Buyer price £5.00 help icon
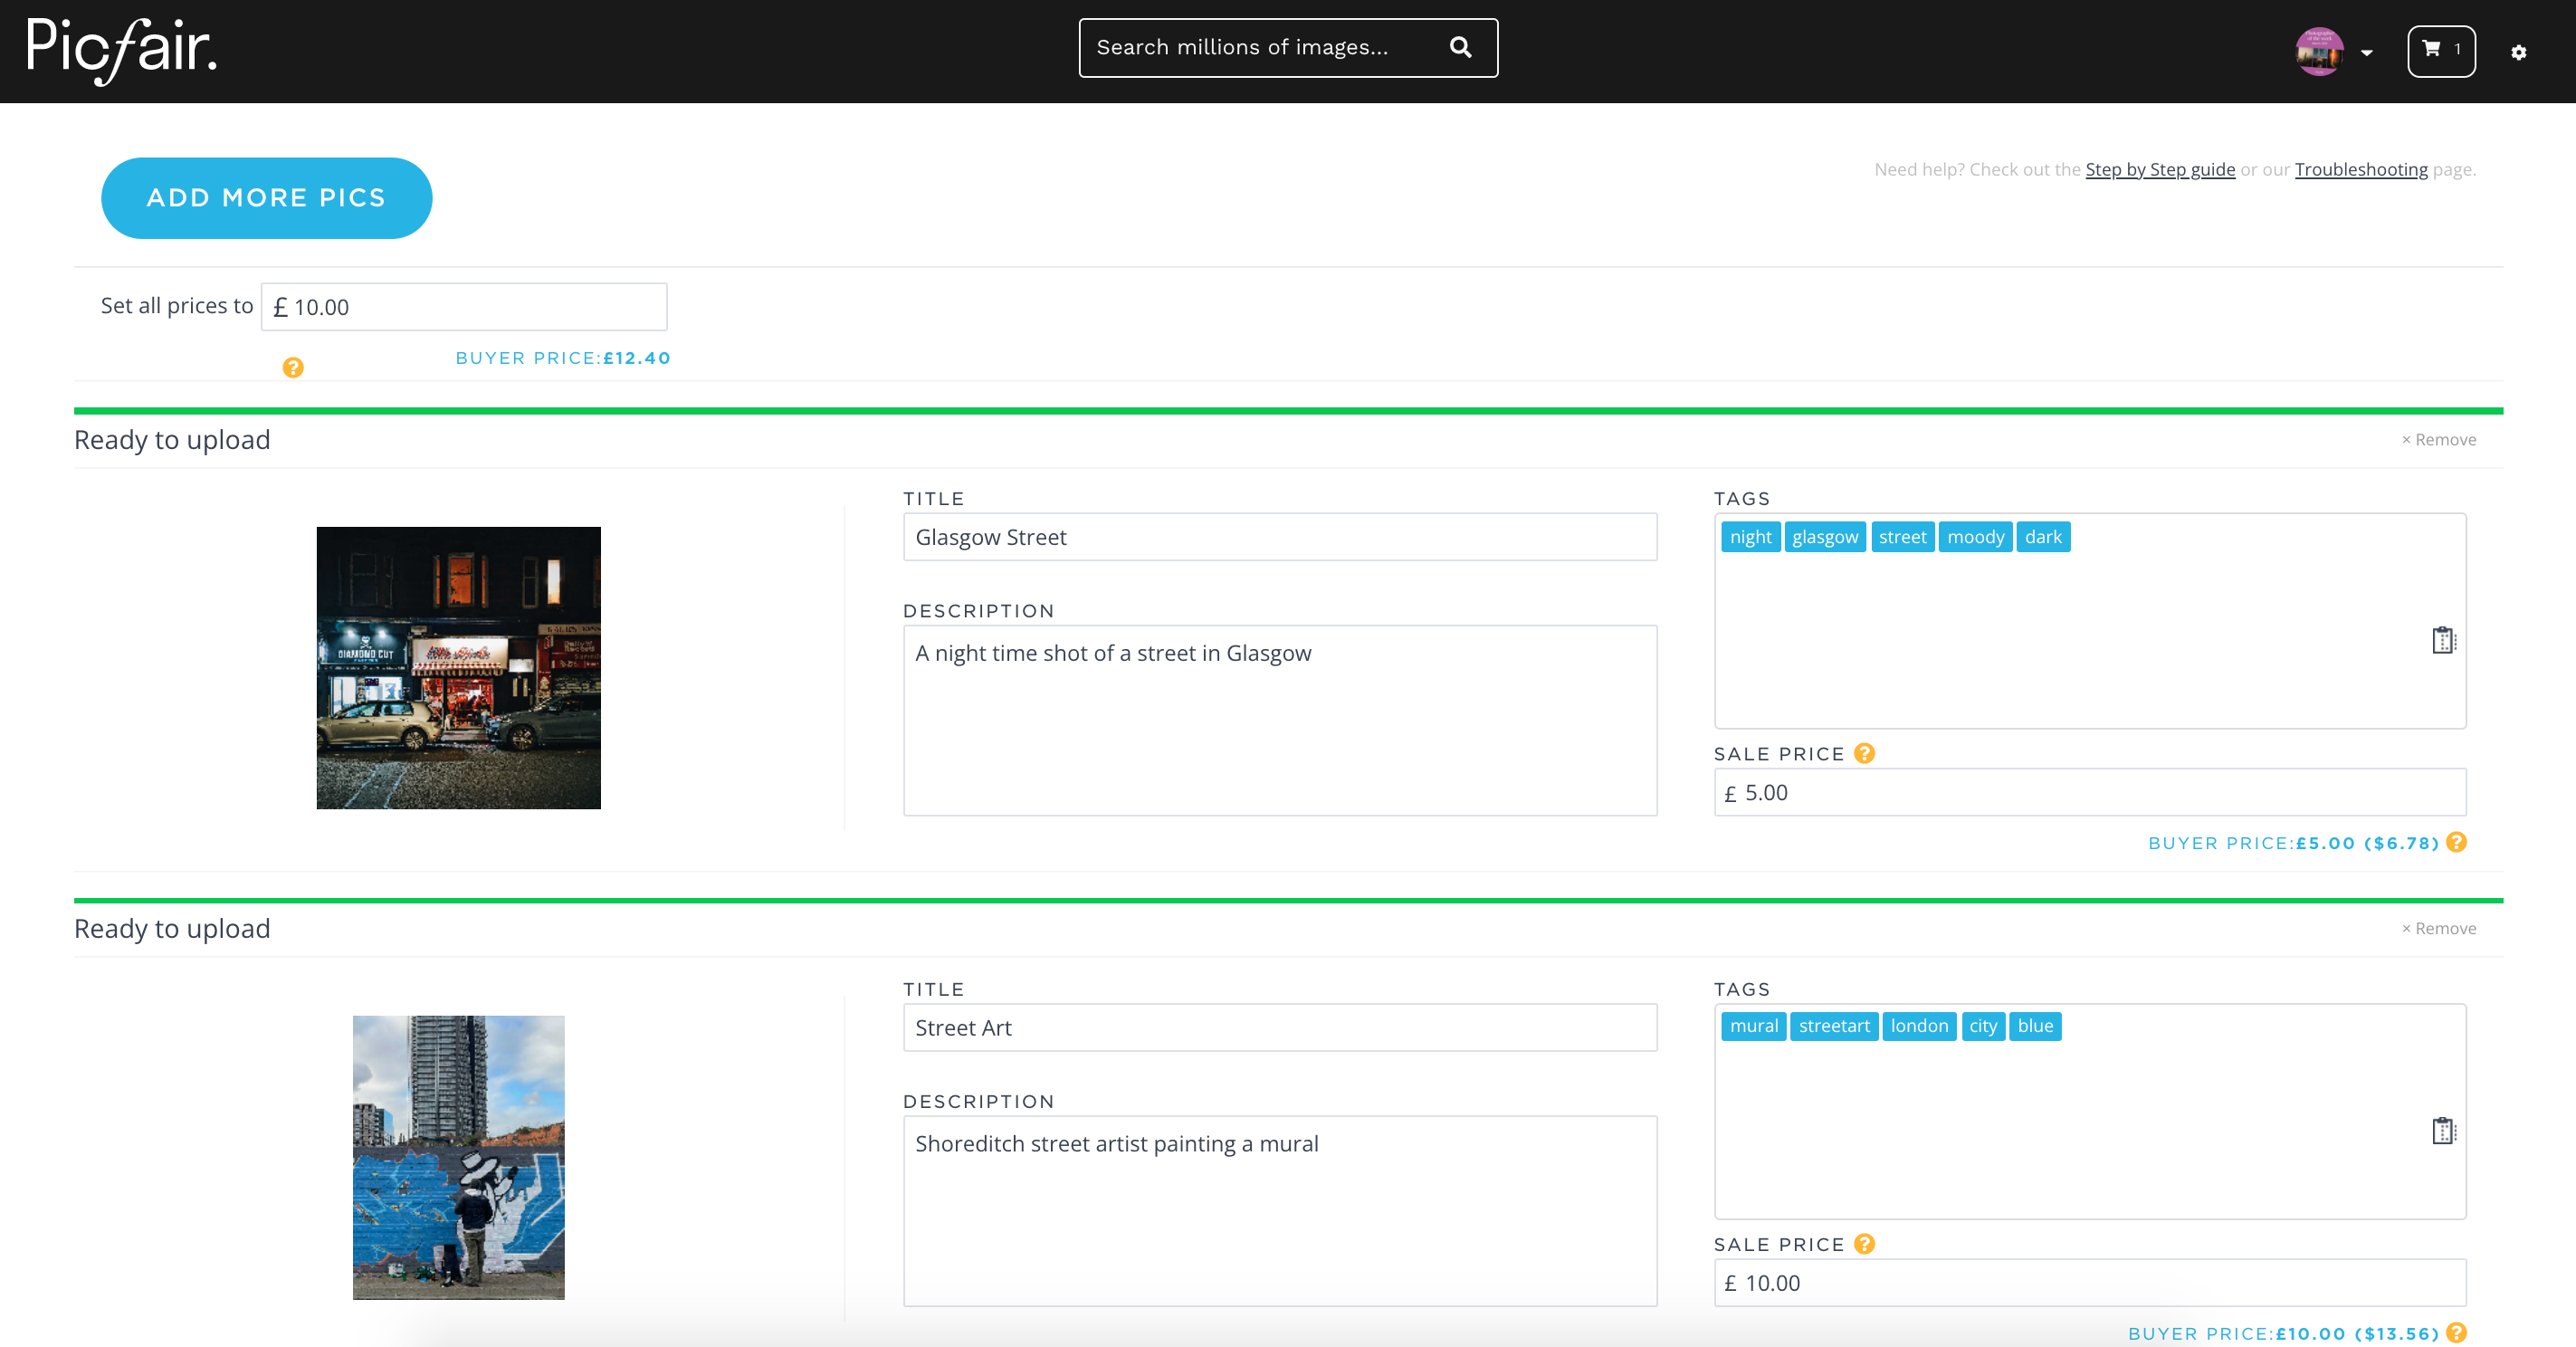This screenshot has height=1347, width=2576. 2456,842
